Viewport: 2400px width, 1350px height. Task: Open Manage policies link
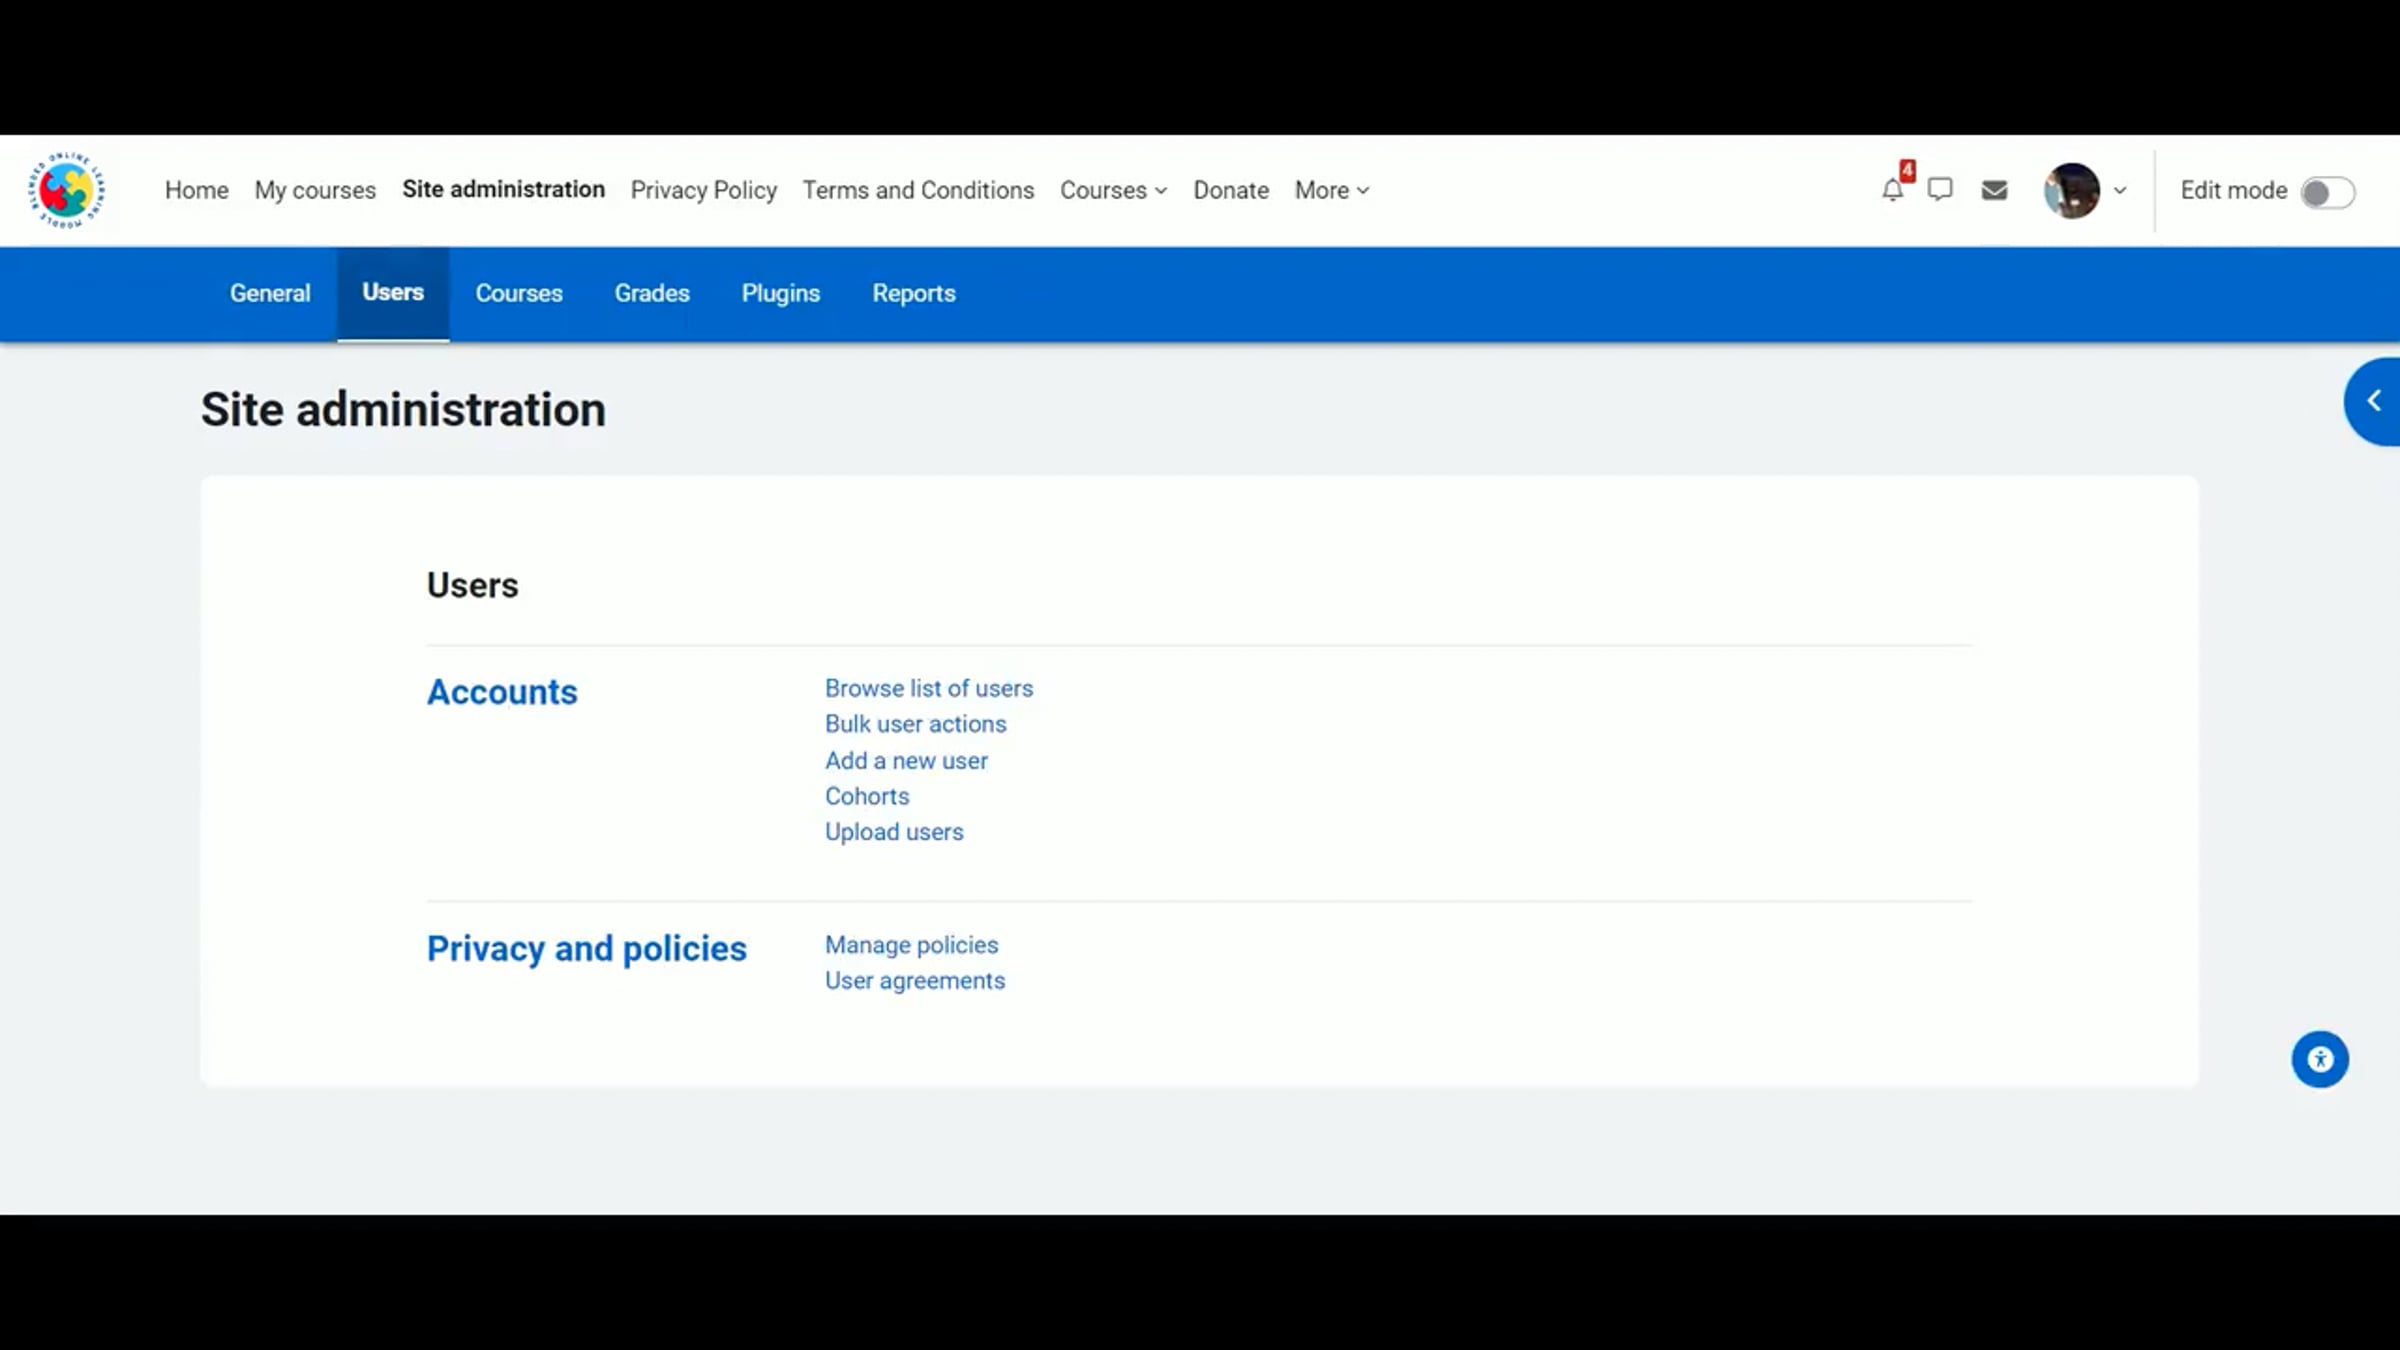[x=911, y=945]
